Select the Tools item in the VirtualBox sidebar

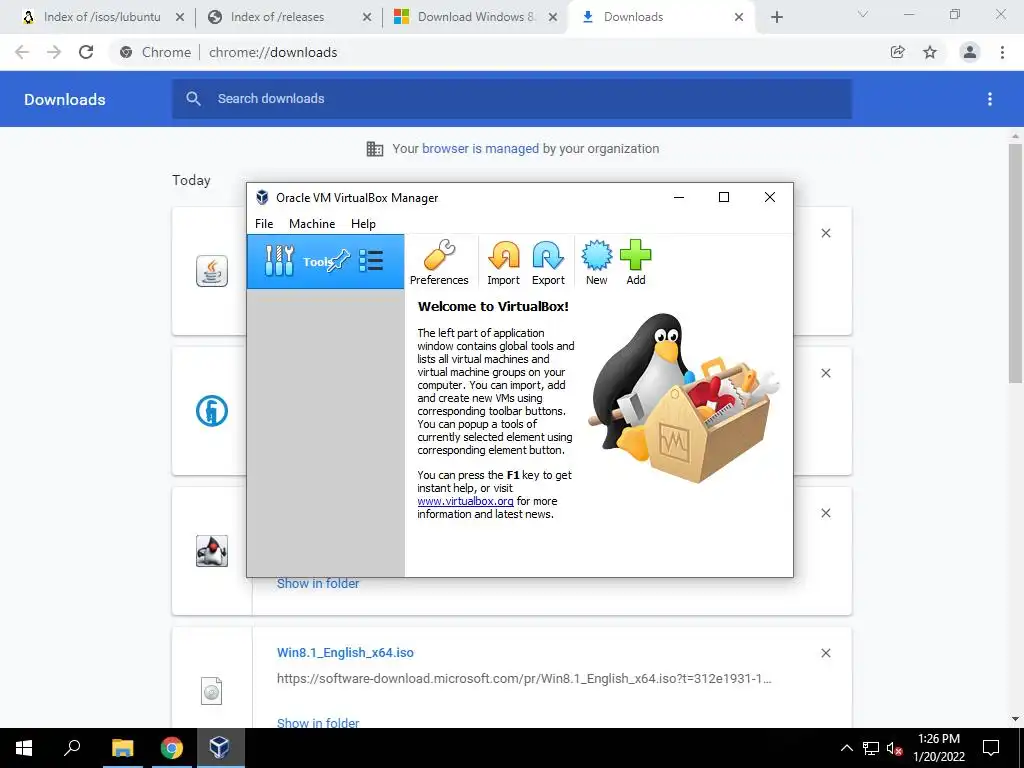click(x=325, y=261)
